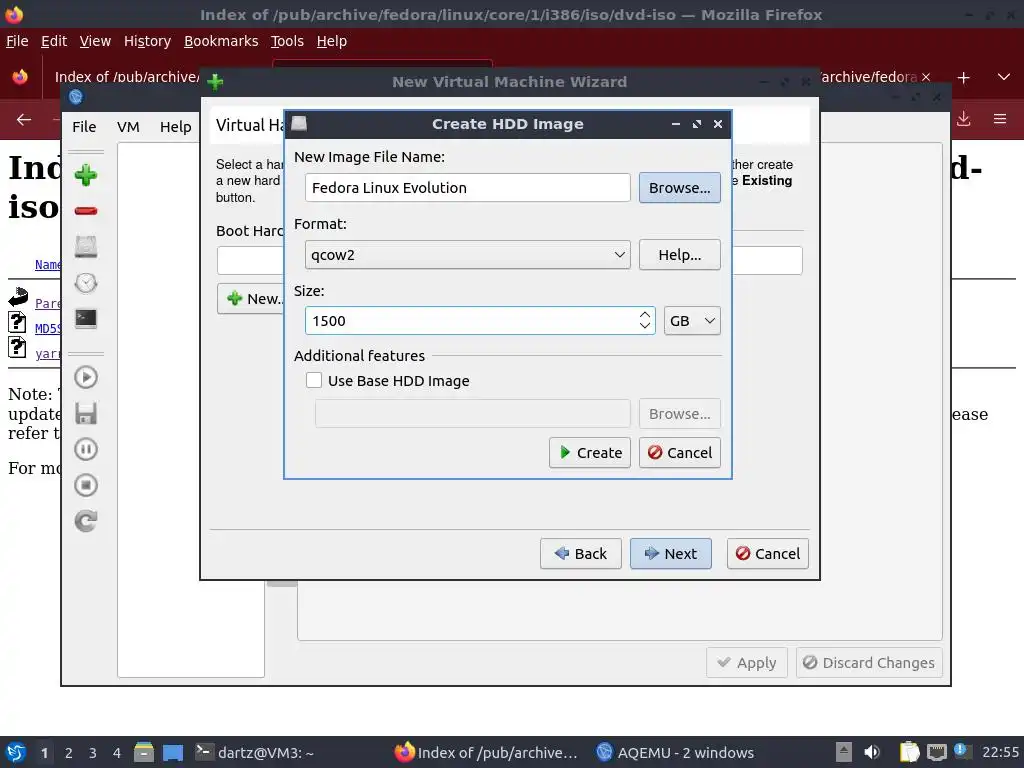1024x768 pixels.
Task: Decrease size with the spinner down arrow
Action: click(x=645, y=326)
